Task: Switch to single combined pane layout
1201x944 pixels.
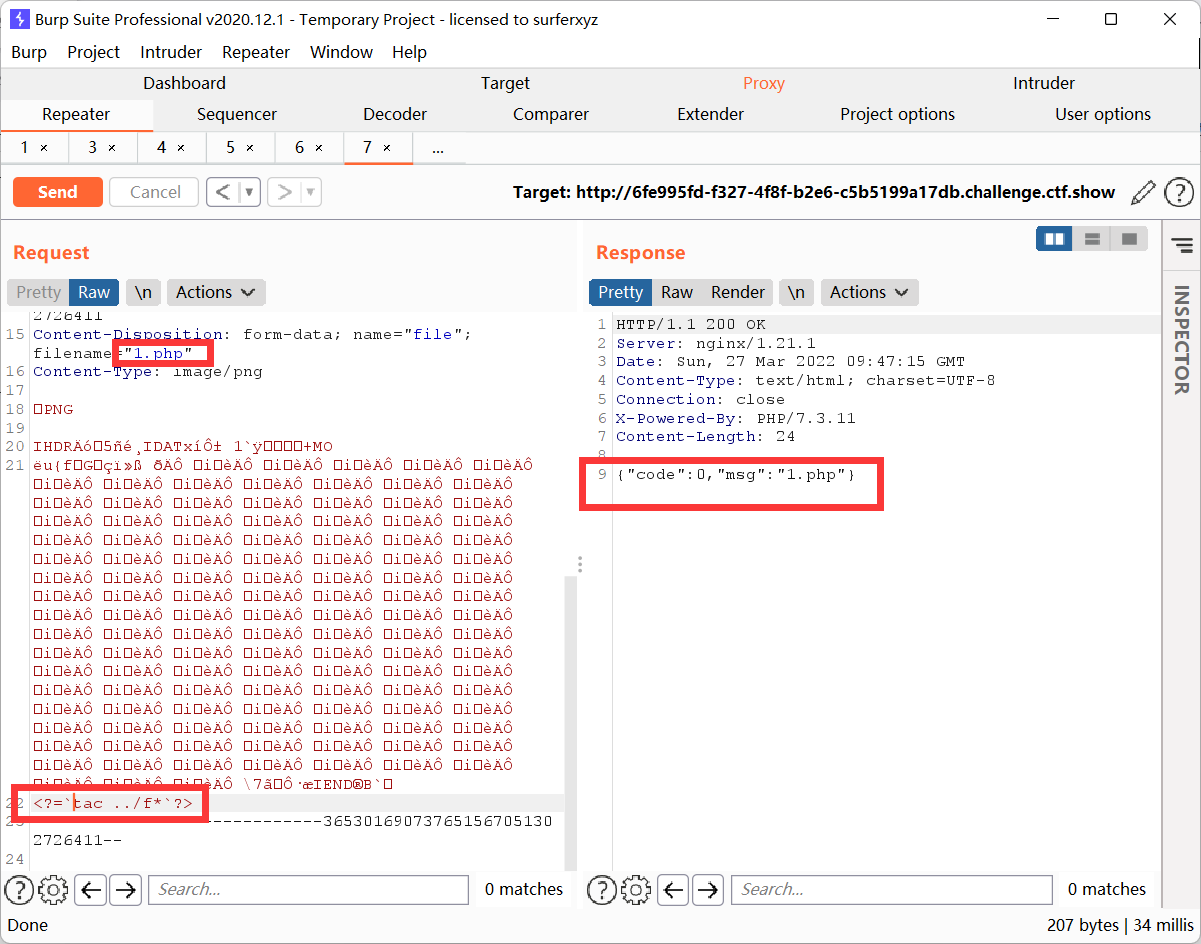Action: (x=1129, y=239)
